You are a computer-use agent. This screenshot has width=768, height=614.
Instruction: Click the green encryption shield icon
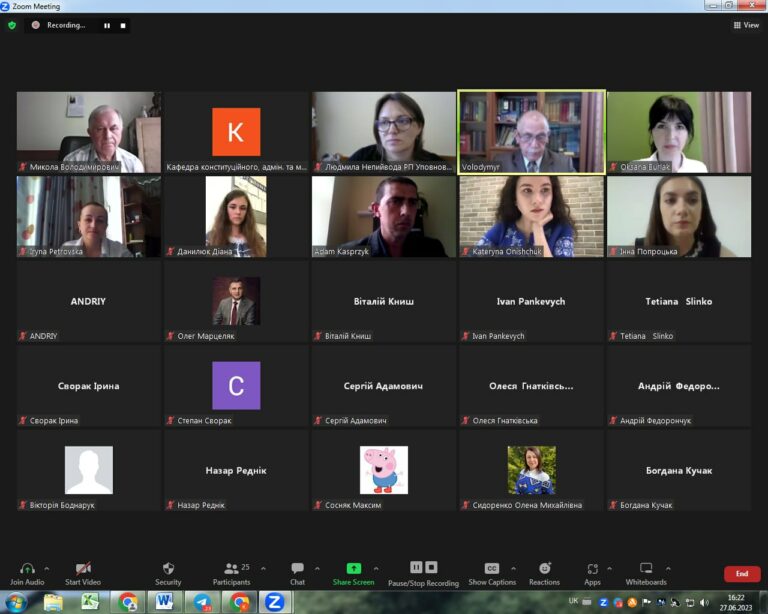click(x=12, y=25)
